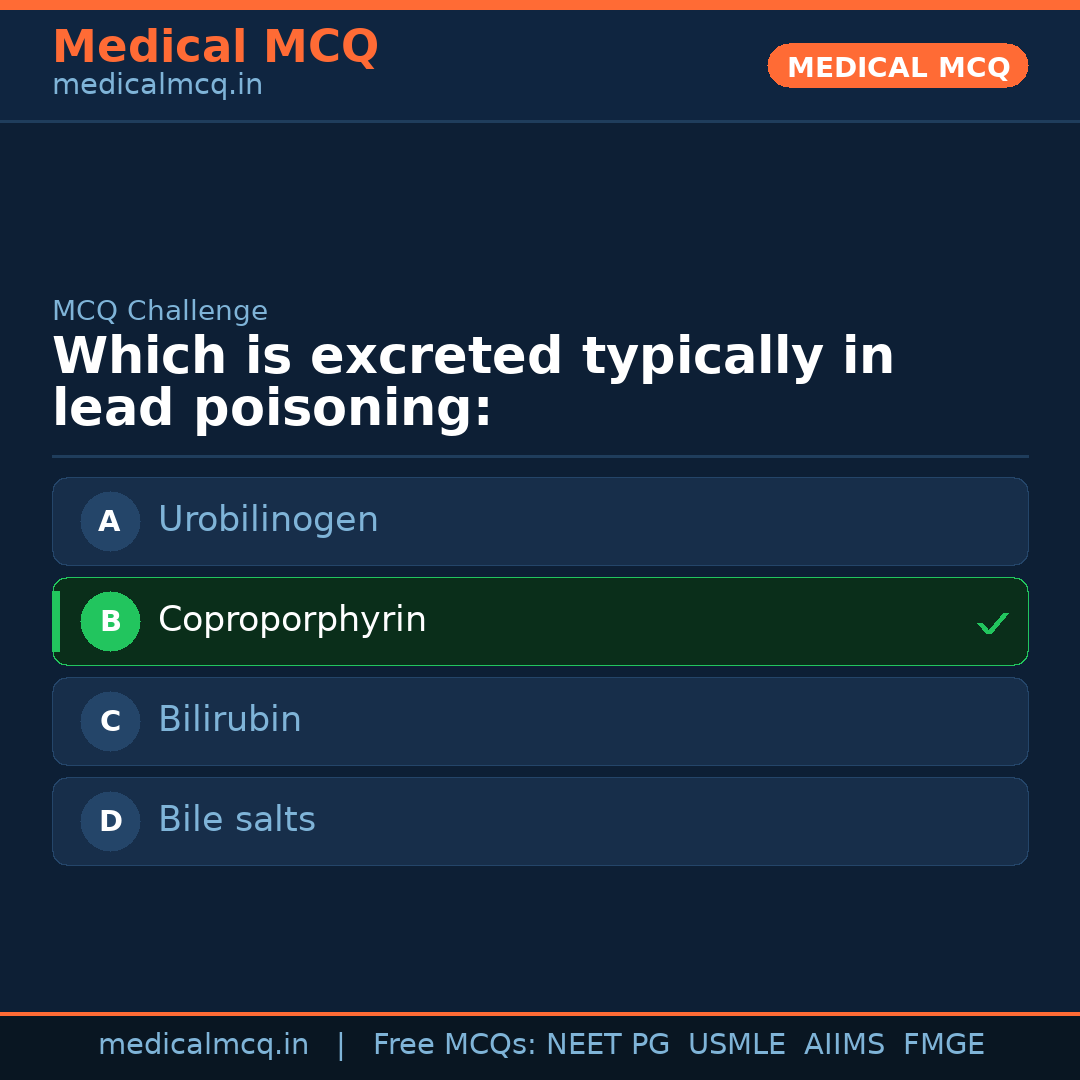
Task: Select the Bilirubin answer option
Action: click(540, 721)
